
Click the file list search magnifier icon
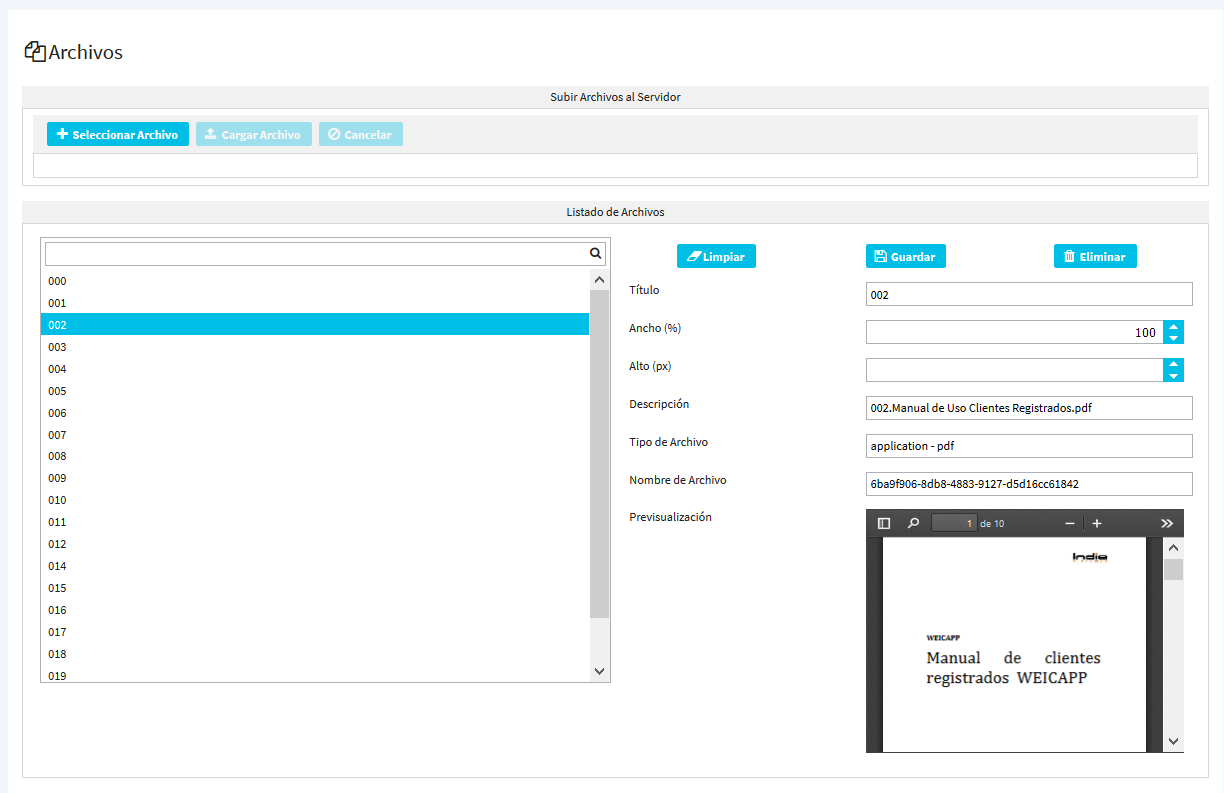tap(595, 254)
